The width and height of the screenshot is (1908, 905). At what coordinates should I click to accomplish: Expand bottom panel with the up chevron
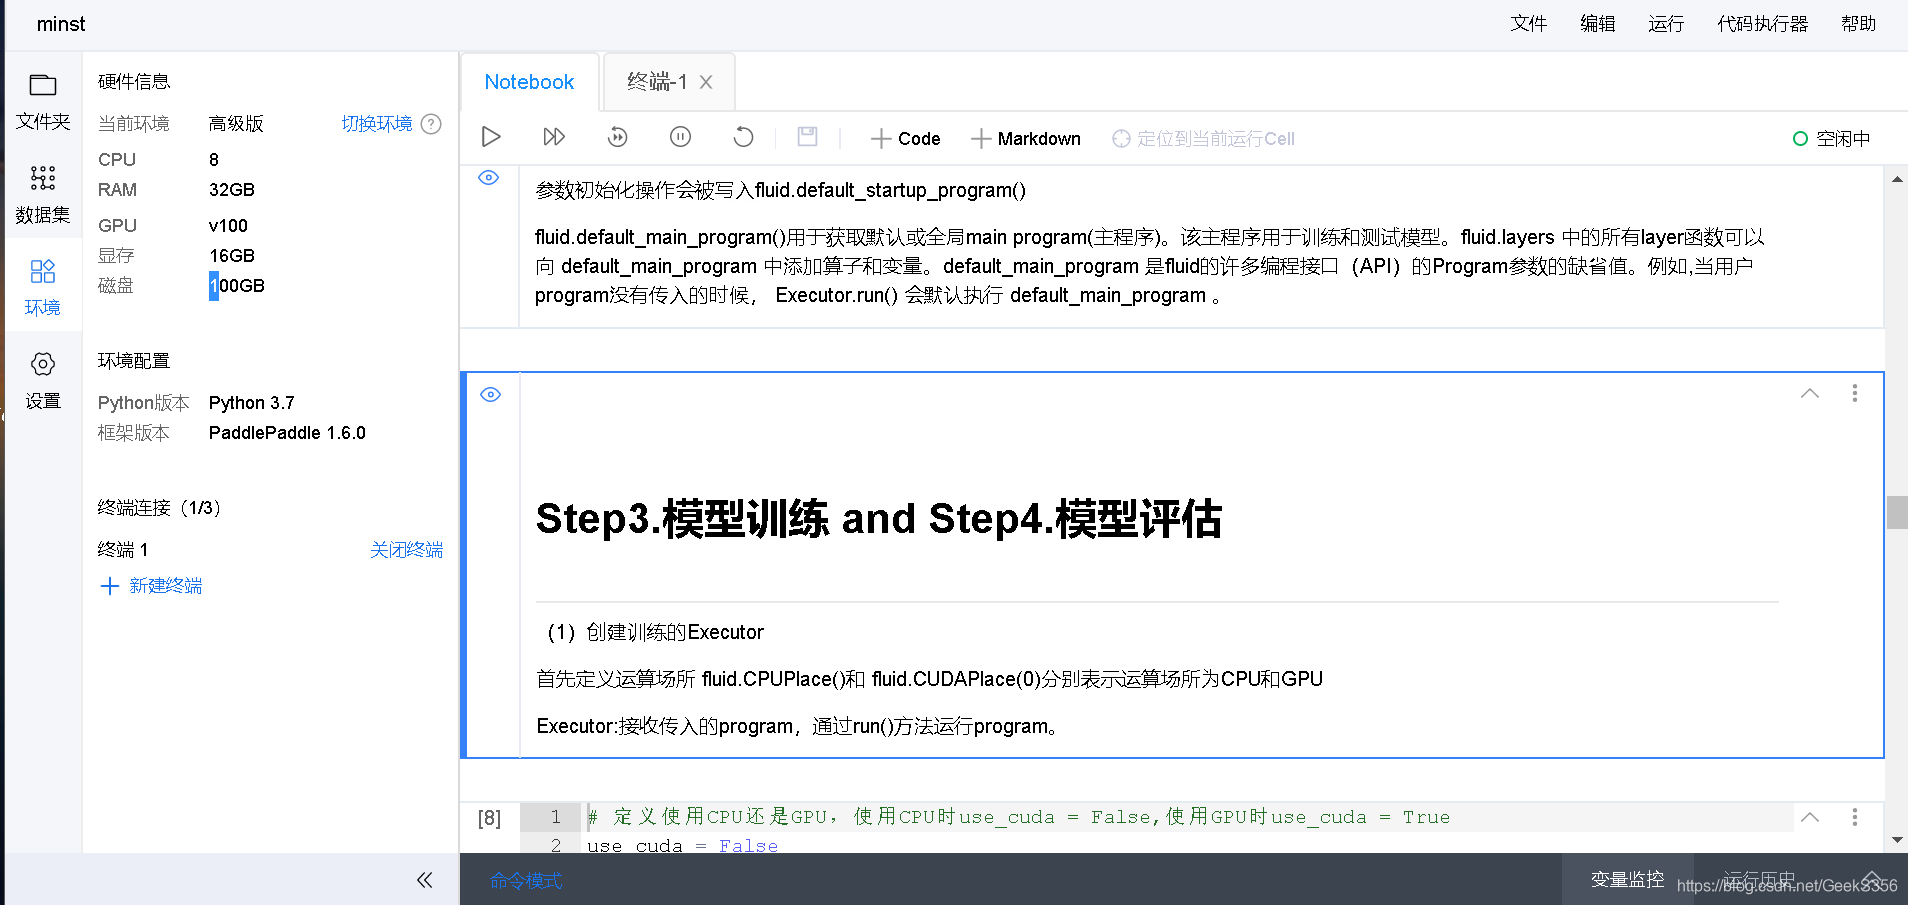[x=1871, y=879]
